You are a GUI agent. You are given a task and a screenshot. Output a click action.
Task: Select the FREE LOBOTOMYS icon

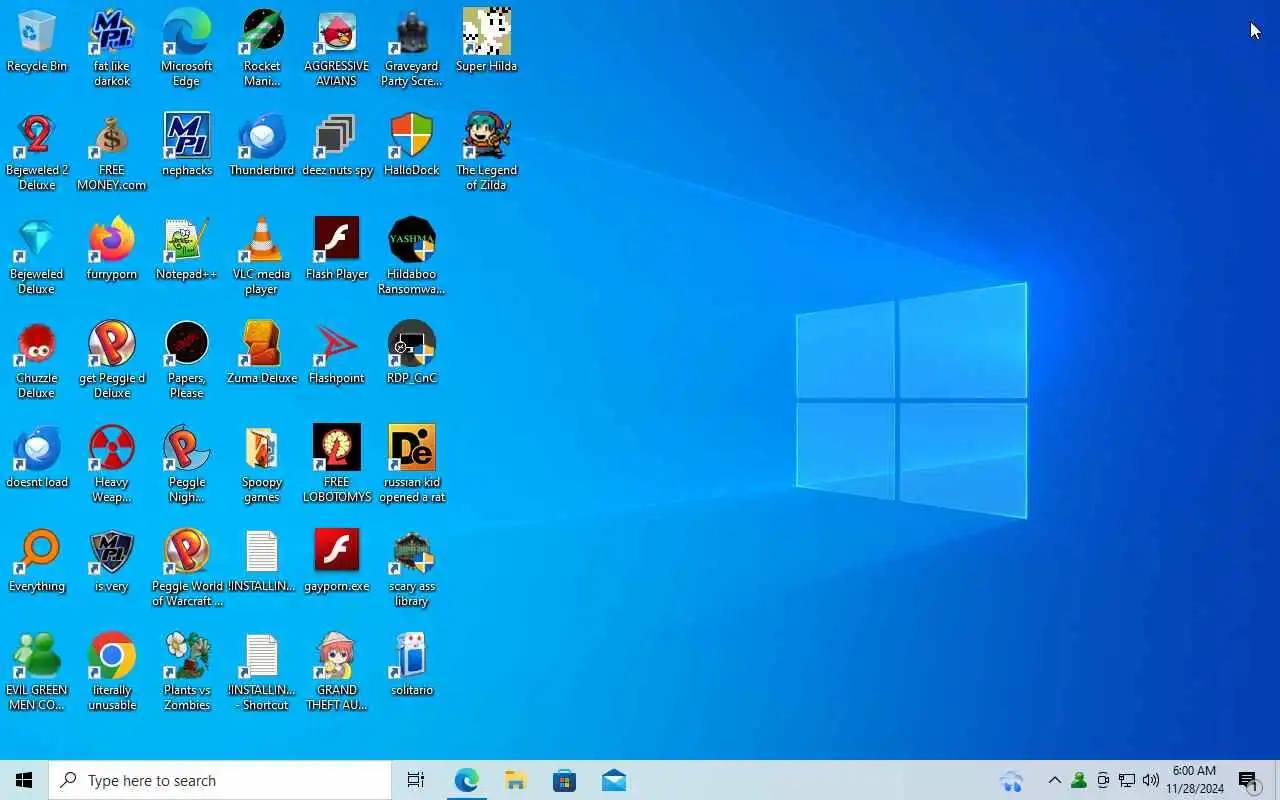(337, 464)
